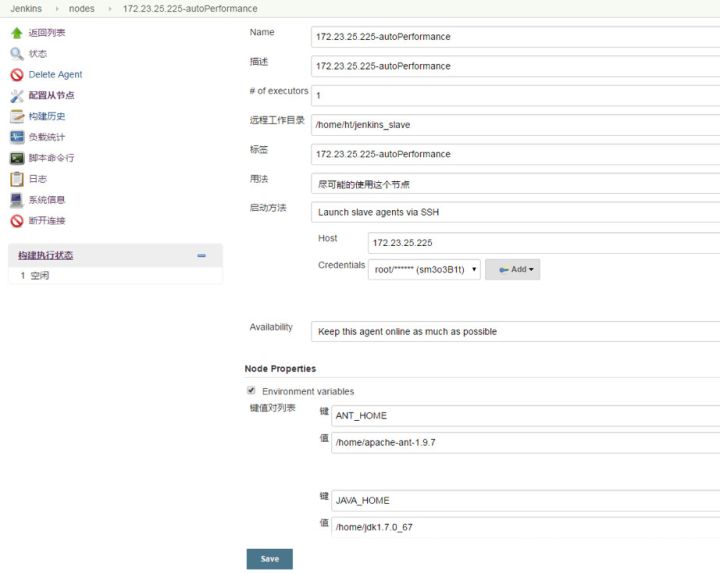Focus the /home/jdk1.7.0_67 value field
This screenshot has width=720, height=574.
[525, 527]
